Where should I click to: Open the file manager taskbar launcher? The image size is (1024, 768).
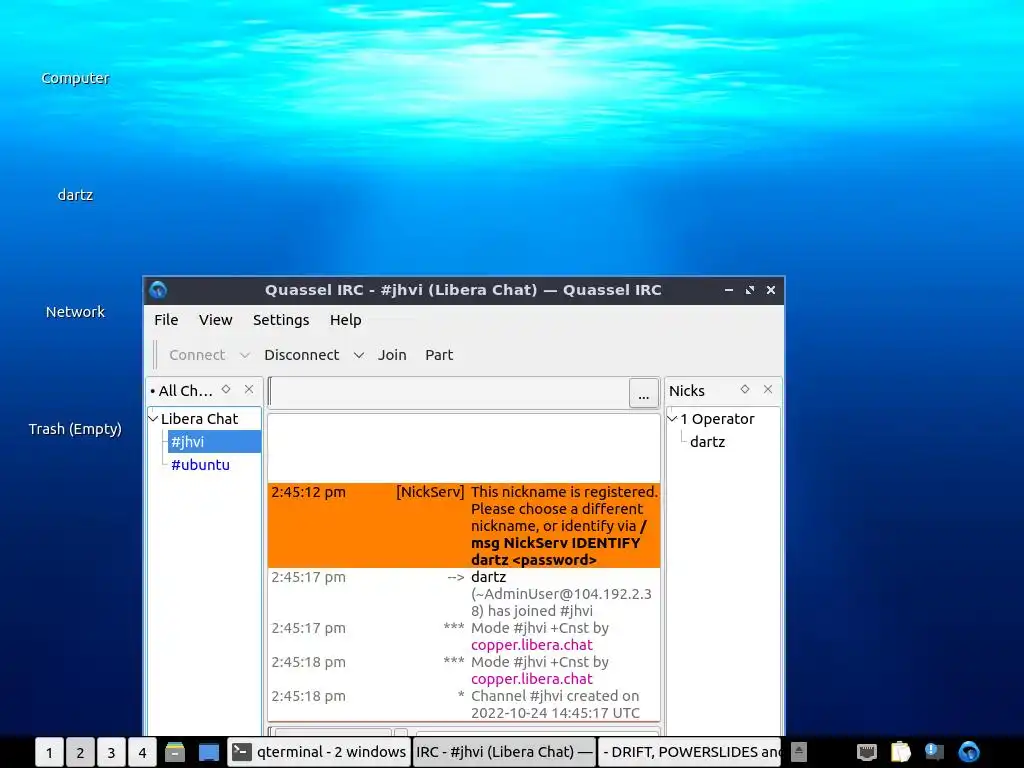175,752
